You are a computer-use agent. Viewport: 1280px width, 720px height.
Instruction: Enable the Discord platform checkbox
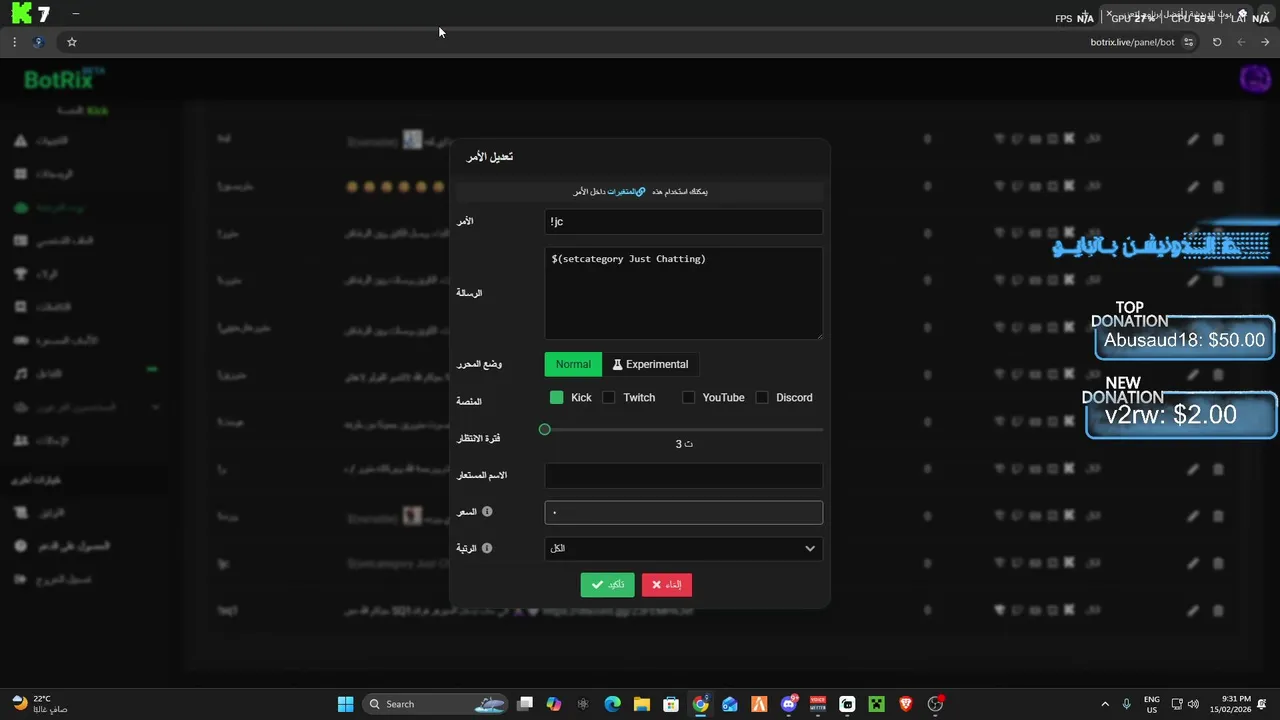(x=762, y=398)
